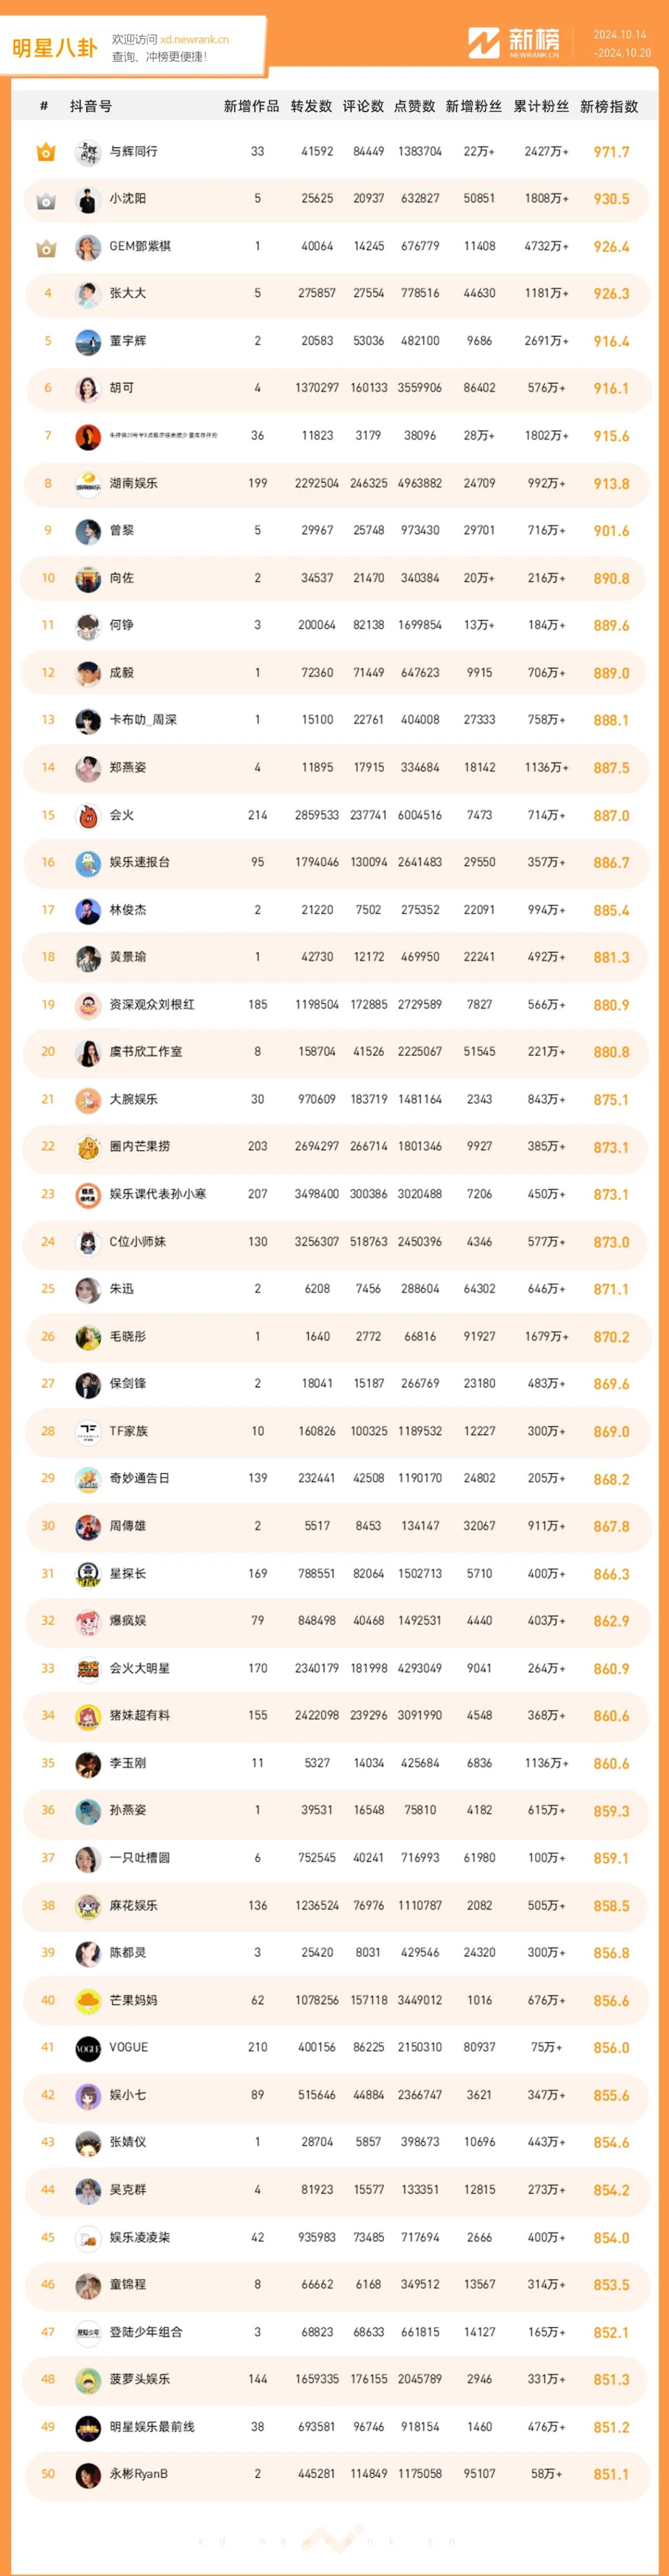Click 971.7 index score for 与辉同行

[x=611, y=152]
